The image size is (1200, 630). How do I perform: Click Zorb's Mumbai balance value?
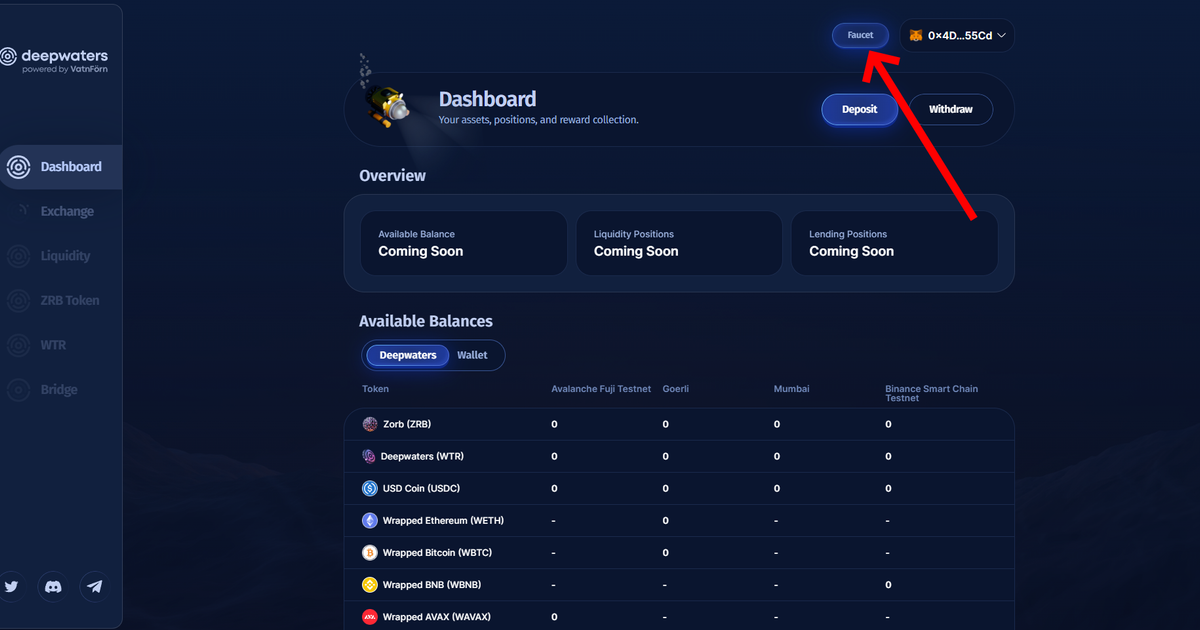pyautogui.click(x=777, y=425)
